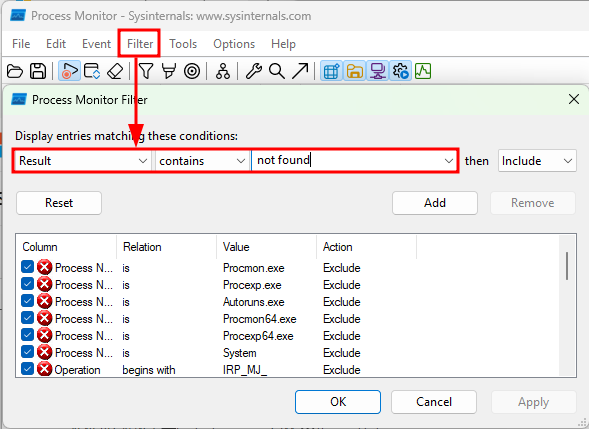Open the Filter menu
This screenshot has height=429, width=589.
pyautogui.click(x=140, y=44)
